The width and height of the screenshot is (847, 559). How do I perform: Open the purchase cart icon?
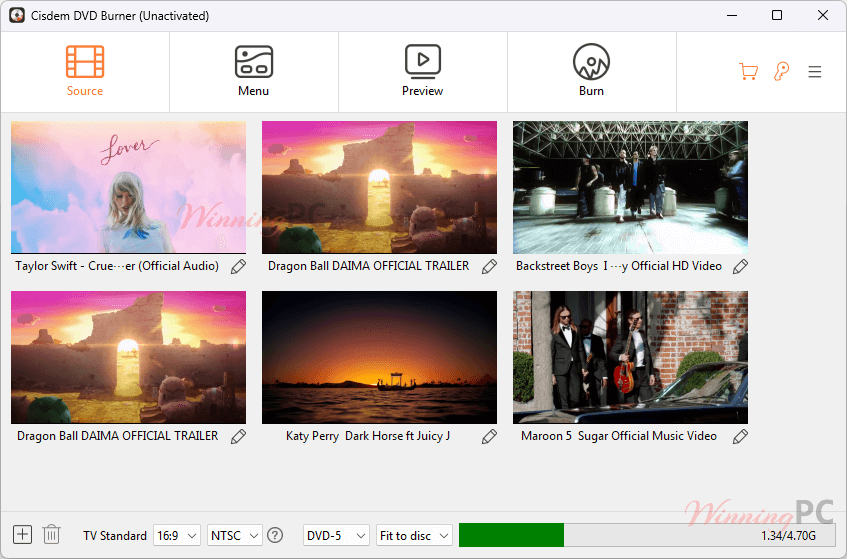click(748, 71)
